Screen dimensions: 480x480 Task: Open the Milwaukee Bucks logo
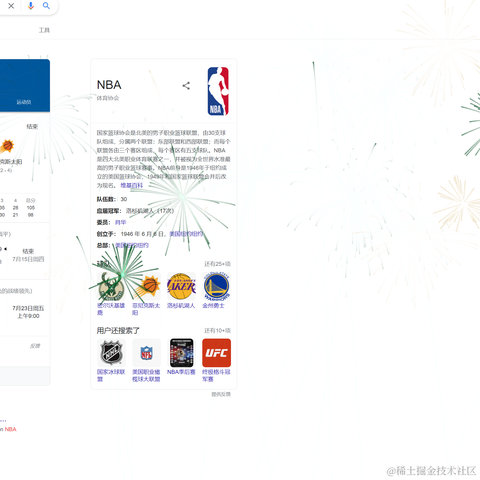click(111, 286)
